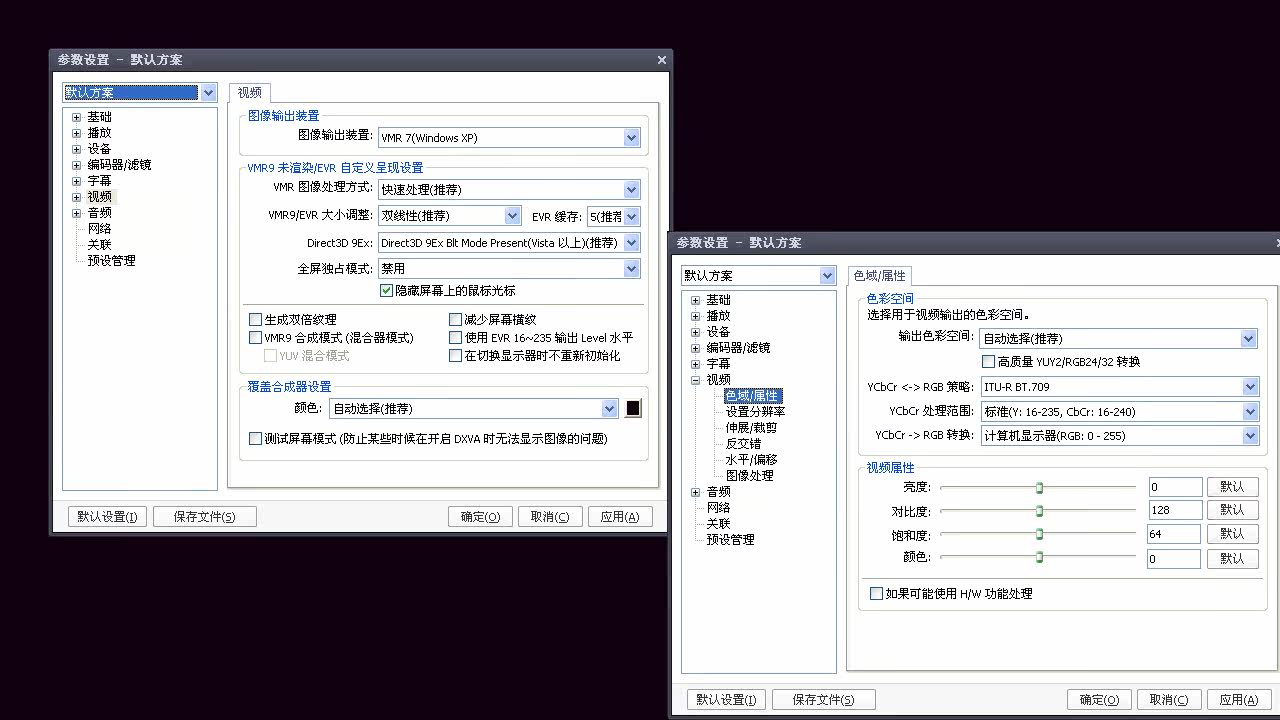Toggle 如果可能使用 H/W 功能处理 checkbox
This screenshot has width=1280, height=720.
pos(877,594)
